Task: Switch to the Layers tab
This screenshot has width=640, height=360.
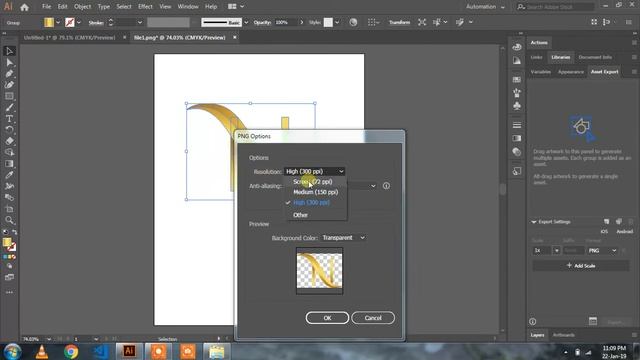Action: pos(537,335)
